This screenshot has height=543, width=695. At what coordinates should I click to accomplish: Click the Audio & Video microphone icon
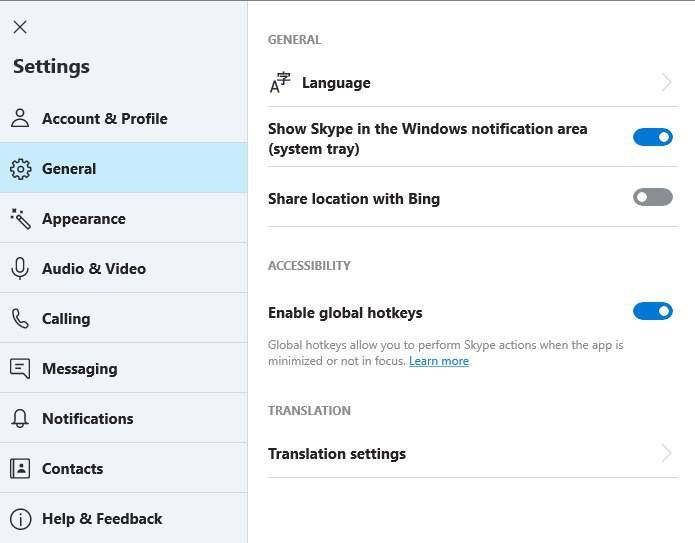20,268
